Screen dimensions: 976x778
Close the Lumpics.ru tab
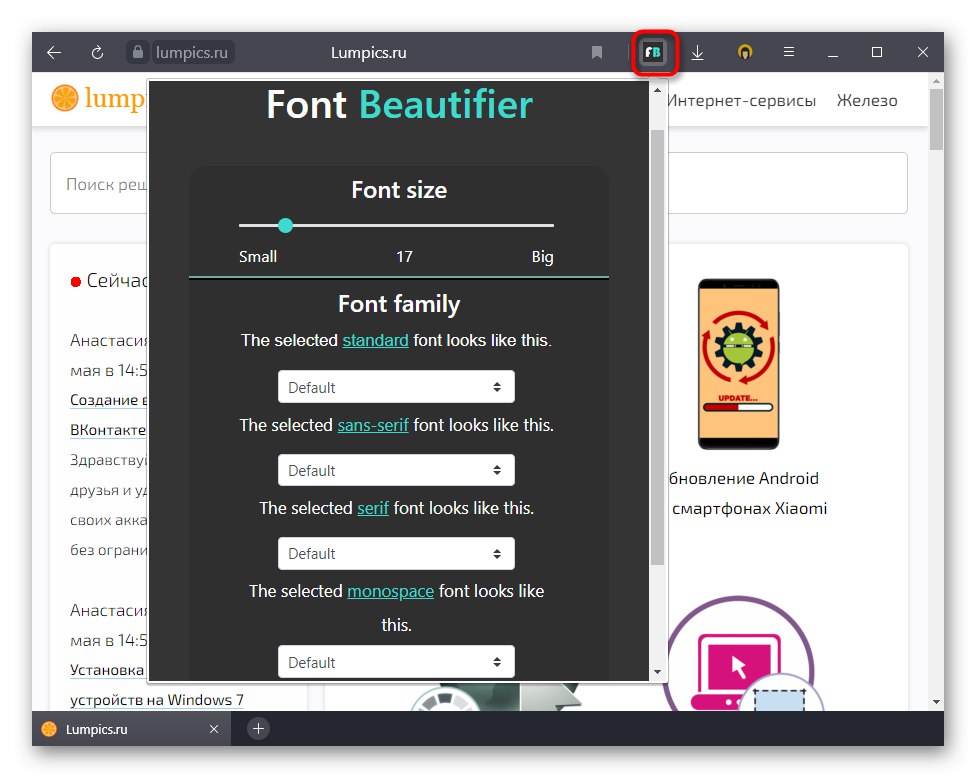pyautogui.click(x=214, y=729)
